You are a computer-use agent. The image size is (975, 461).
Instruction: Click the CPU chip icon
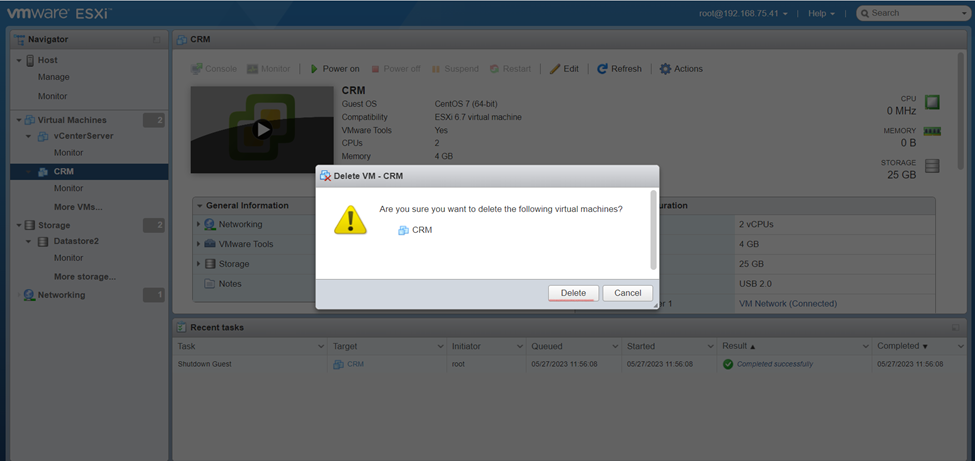coord(932,102)
